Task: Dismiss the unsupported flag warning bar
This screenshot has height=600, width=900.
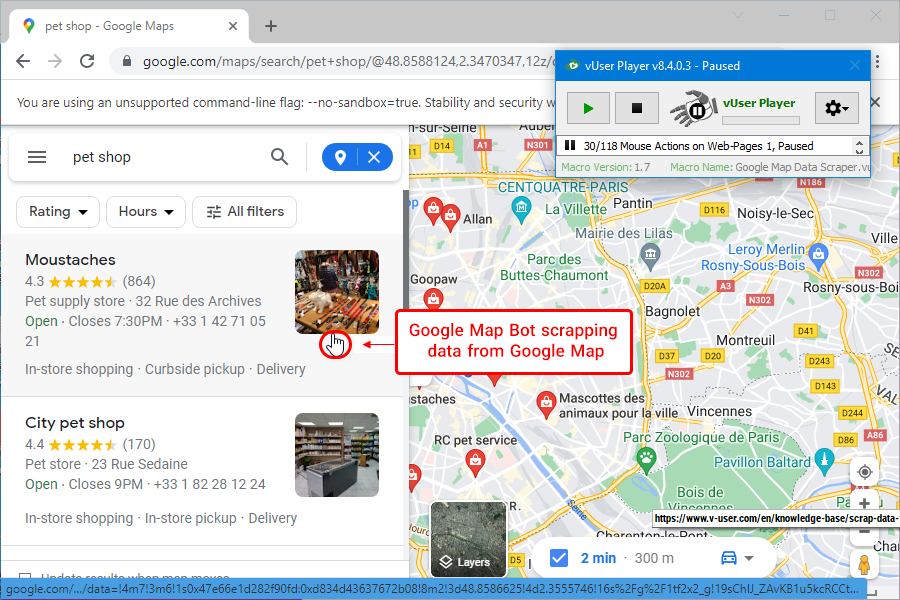Action: 875,102
